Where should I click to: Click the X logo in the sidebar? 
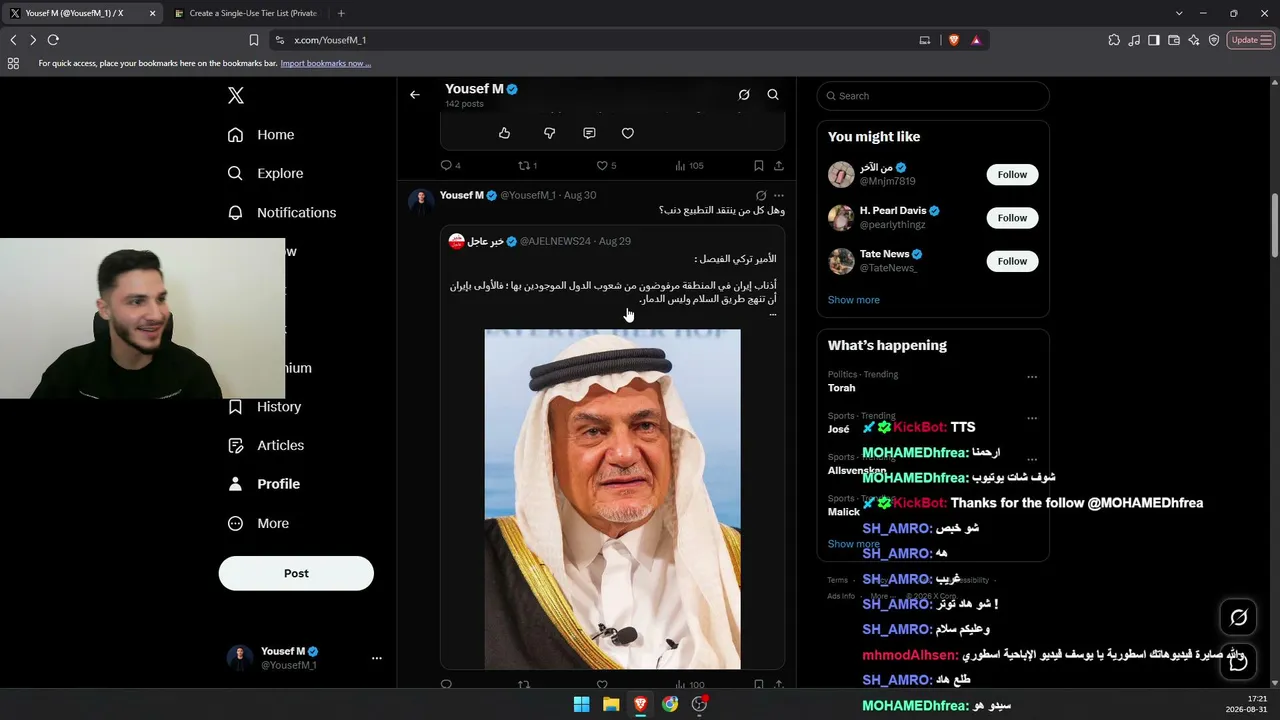pos(235,96)
